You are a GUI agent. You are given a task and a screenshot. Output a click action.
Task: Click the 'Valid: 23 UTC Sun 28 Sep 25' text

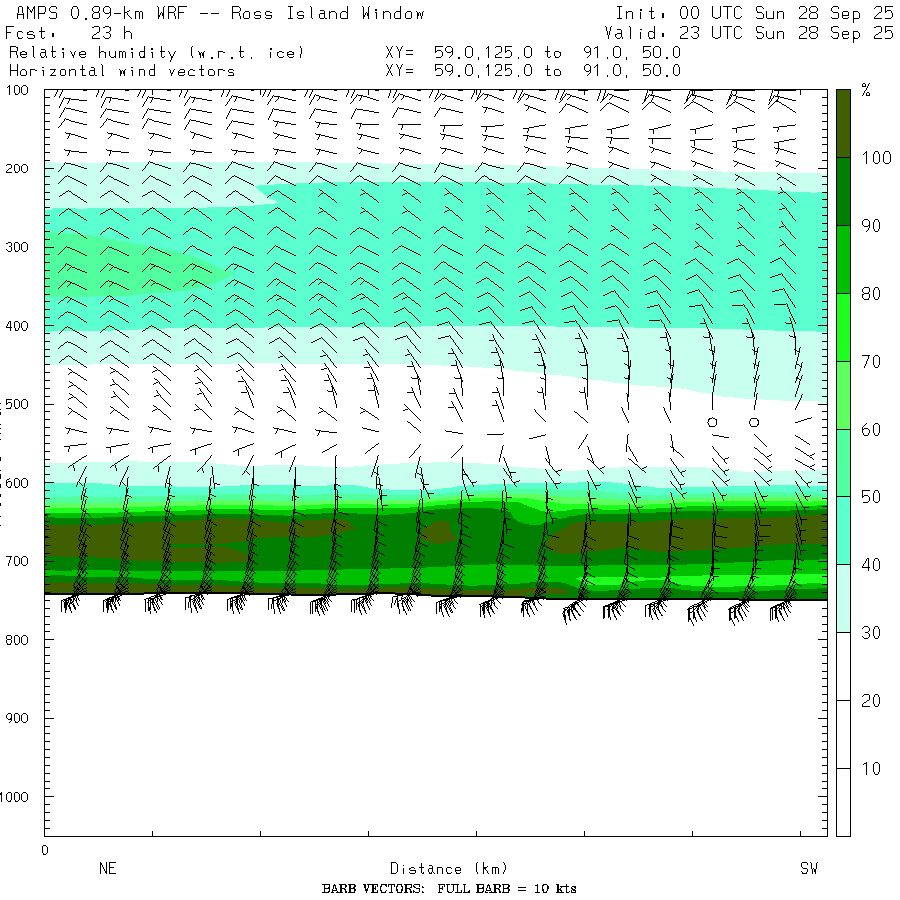coord(748,33)
